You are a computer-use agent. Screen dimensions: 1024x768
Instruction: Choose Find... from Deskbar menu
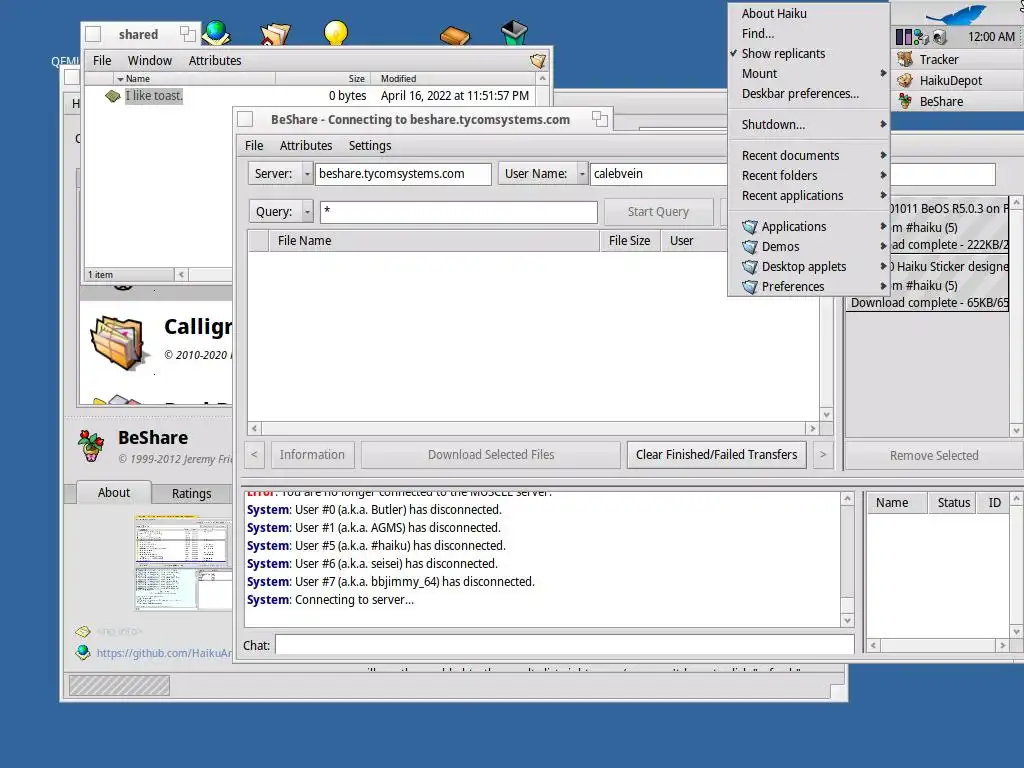[808, 34]
